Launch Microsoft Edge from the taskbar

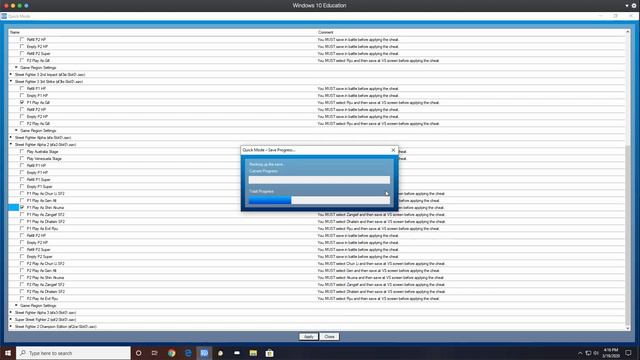tap(188, 353)
